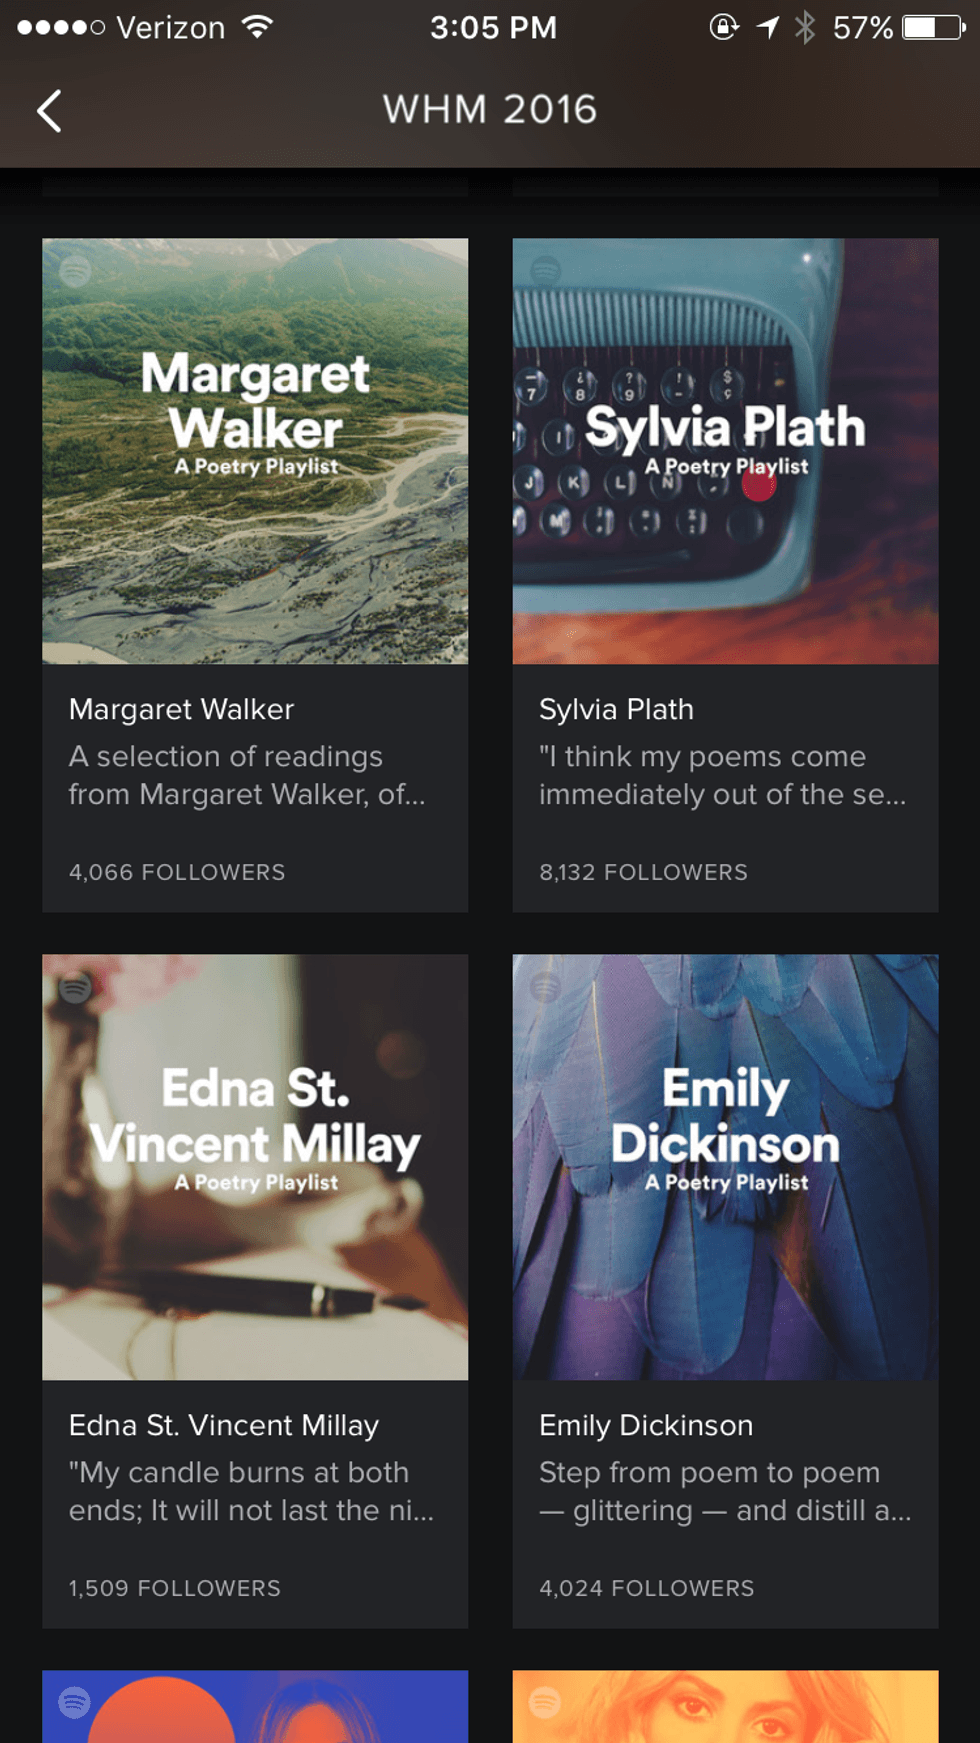Go back using the header chevron
This screenshot has height=1743, width=980.
(x=50, y=111)
